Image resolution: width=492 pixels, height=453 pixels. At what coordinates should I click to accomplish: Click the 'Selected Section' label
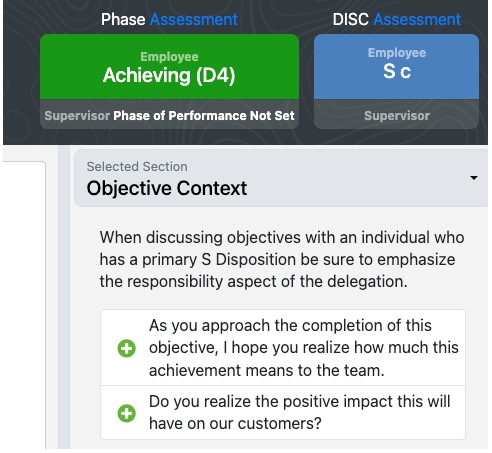pos(137,166)
